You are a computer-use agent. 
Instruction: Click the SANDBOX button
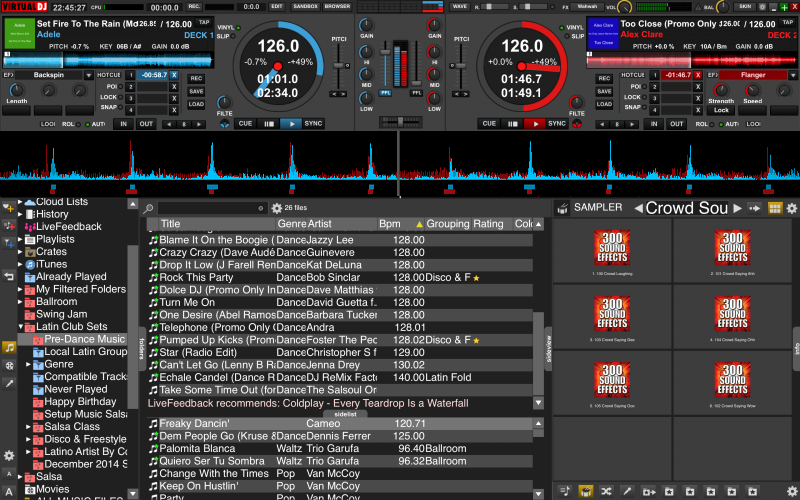[x=305, y=7]
